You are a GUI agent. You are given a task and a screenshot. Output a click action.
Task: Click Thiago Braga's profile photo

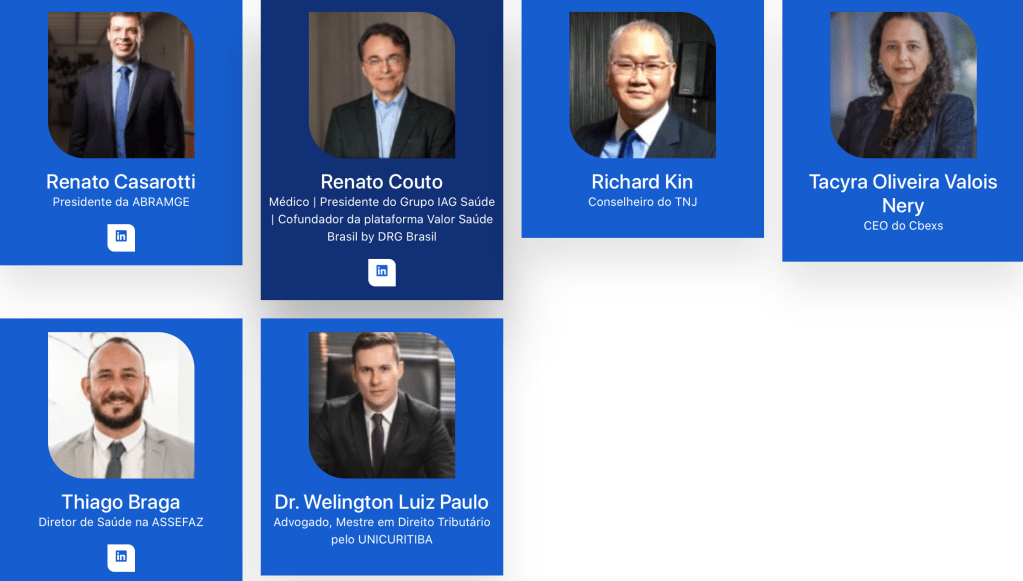[121, 405]
